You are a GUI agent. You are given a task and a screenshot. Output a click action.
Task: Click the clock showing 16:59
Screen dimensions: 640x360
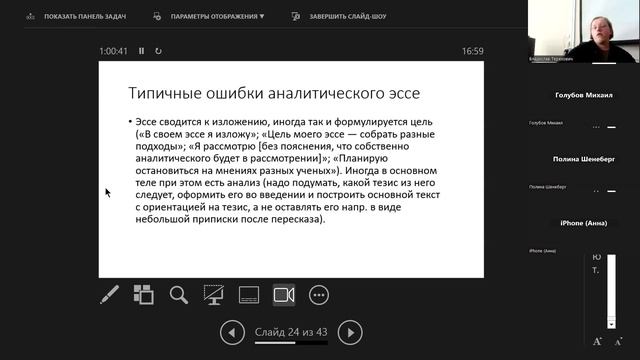473,51
